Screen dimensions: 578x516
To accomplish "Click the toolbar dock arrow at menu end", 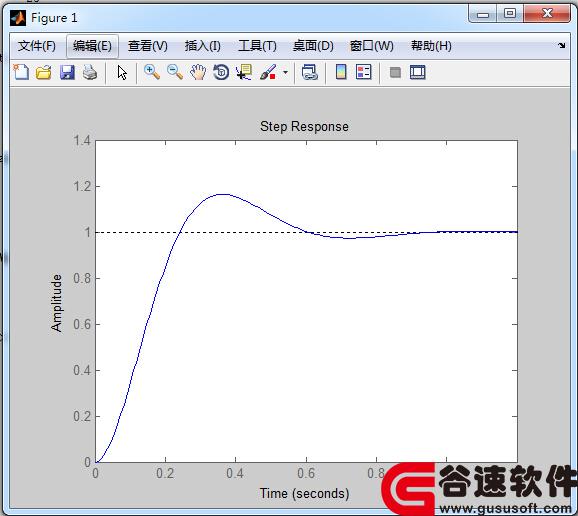I will [x=561, y=46].
